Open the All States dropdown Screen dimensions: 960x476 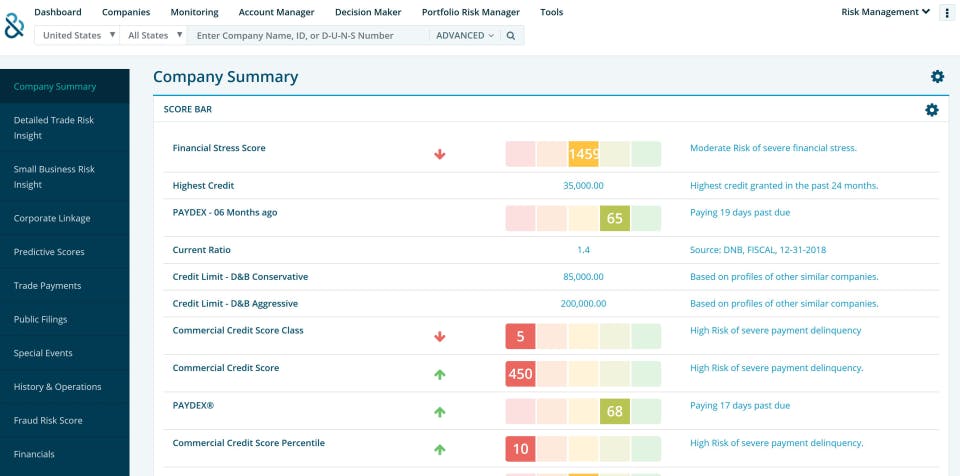point(154,35)
